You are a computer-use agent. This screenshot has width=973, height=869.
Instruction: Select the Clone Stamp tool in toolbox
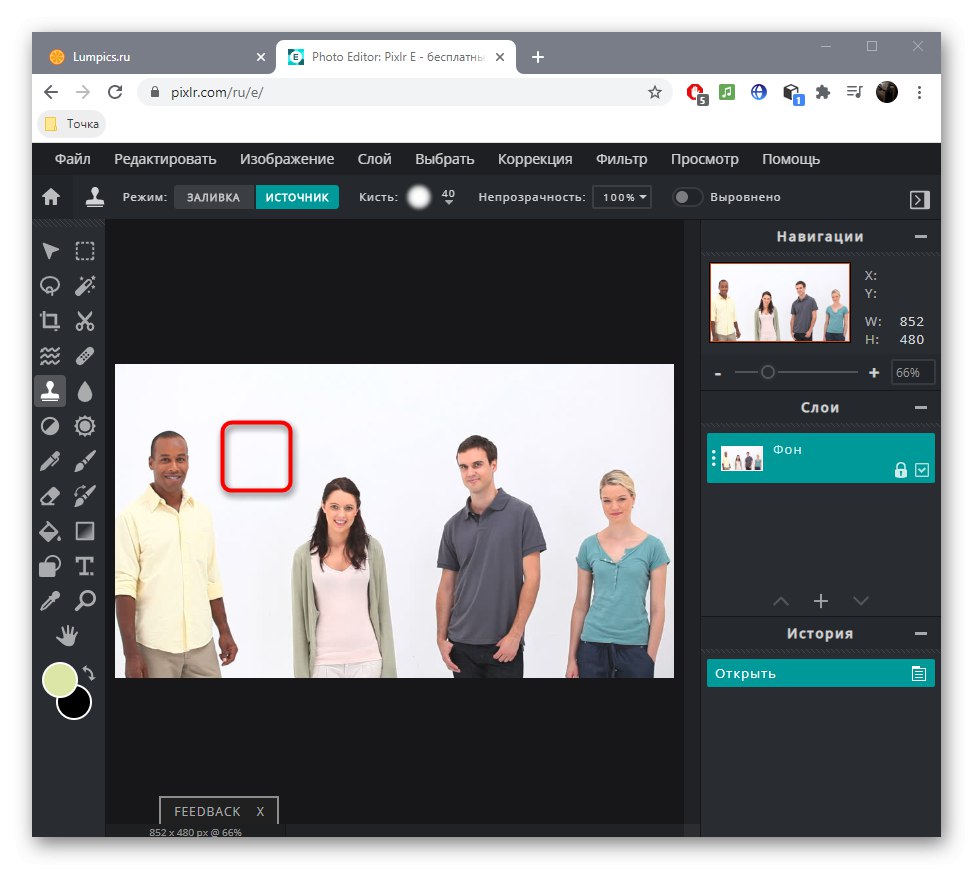[x=50, y=391]
